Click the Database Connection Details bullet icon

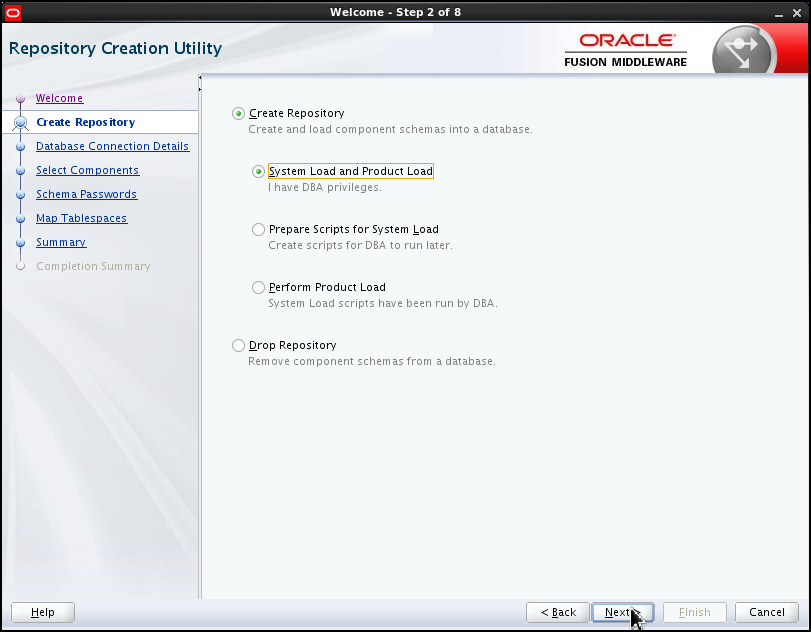tap(21, 146)
